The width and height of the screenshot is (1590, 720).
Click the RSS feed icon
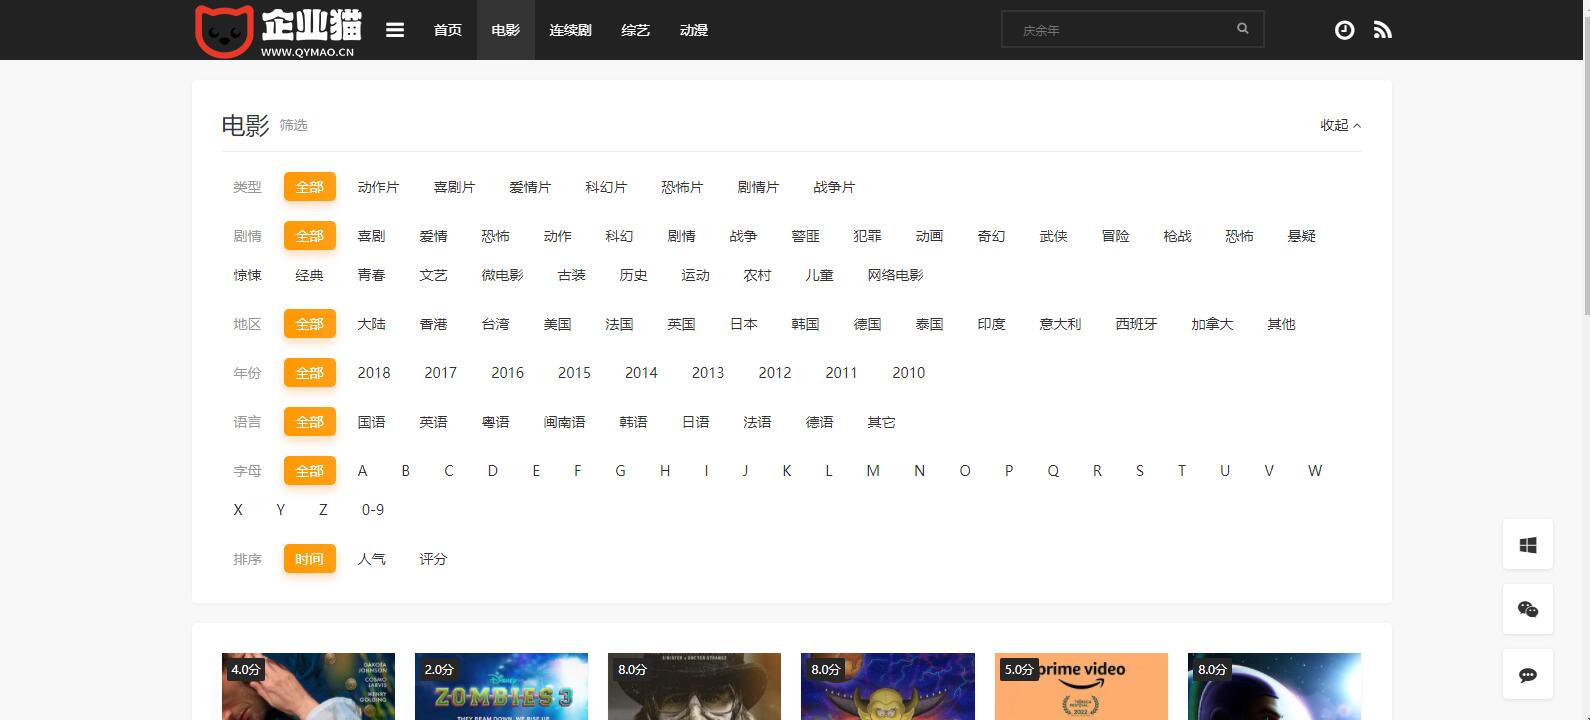click(1382, 30)
